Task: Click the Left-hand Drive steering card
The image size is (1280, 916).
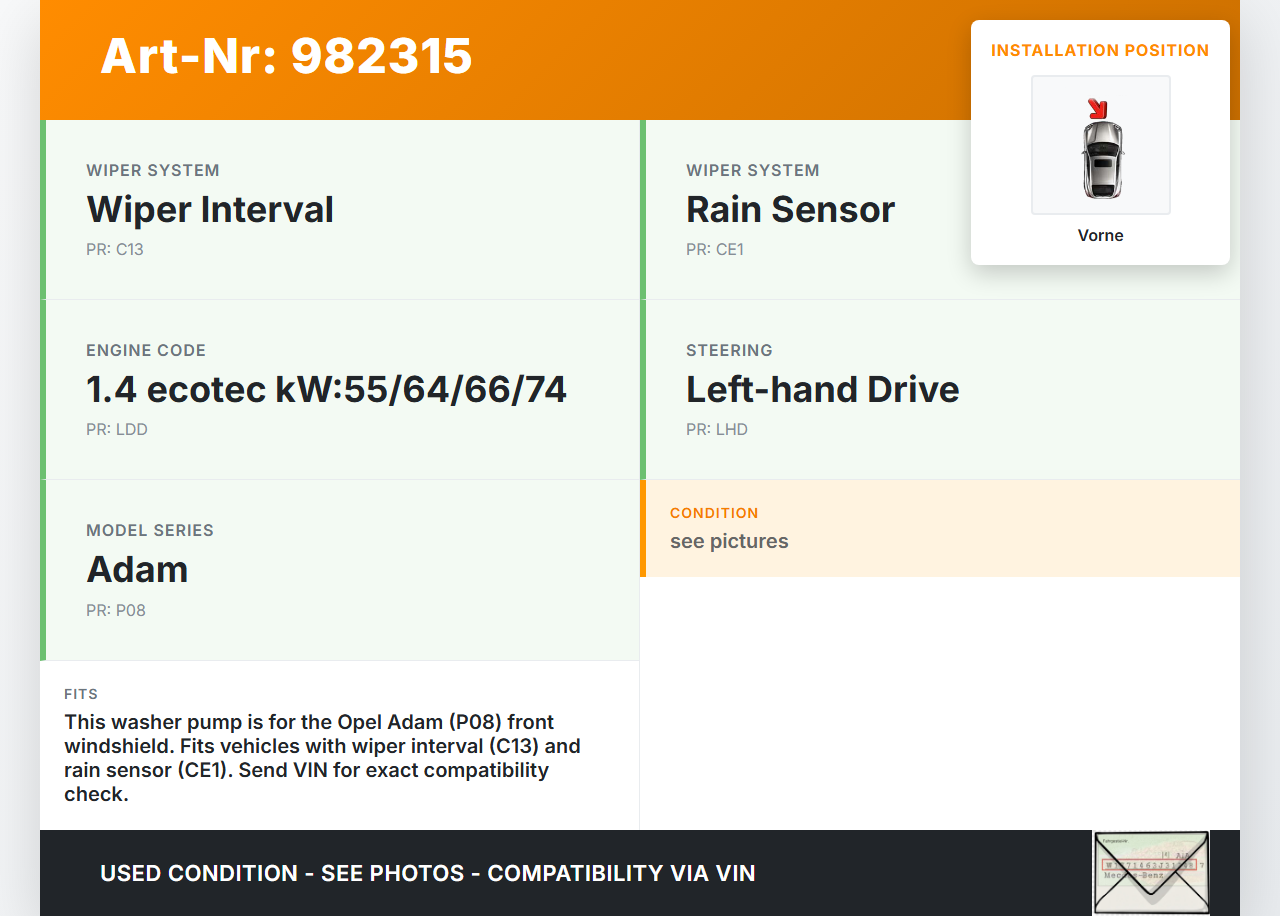Action: coord(940,390)
